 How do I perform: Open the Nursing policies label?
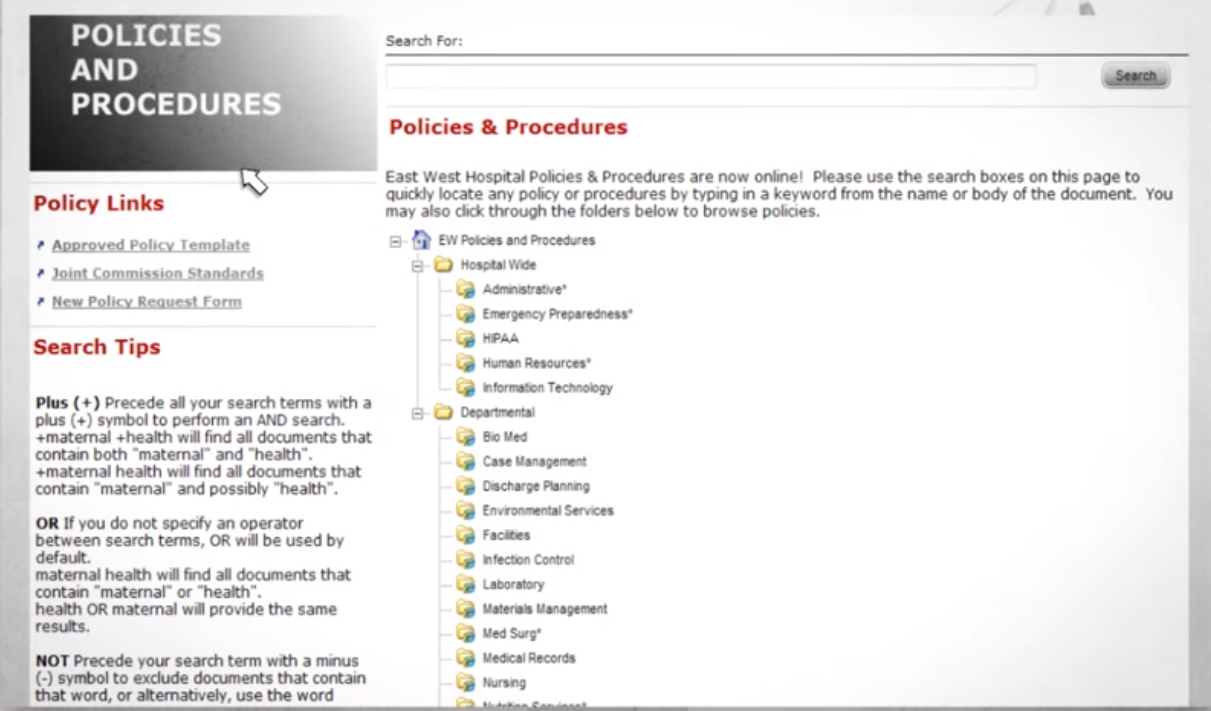[504, 683]
